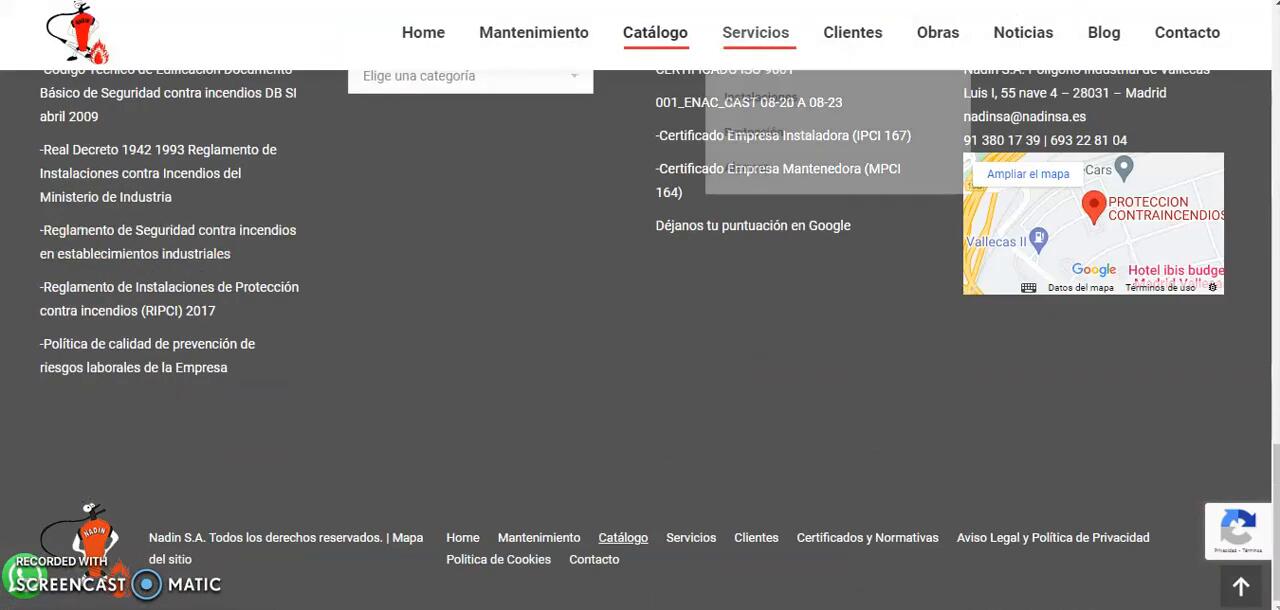
Task: Click the nadinsa@nadinsa.es email address
Action: pos(1024,117)
